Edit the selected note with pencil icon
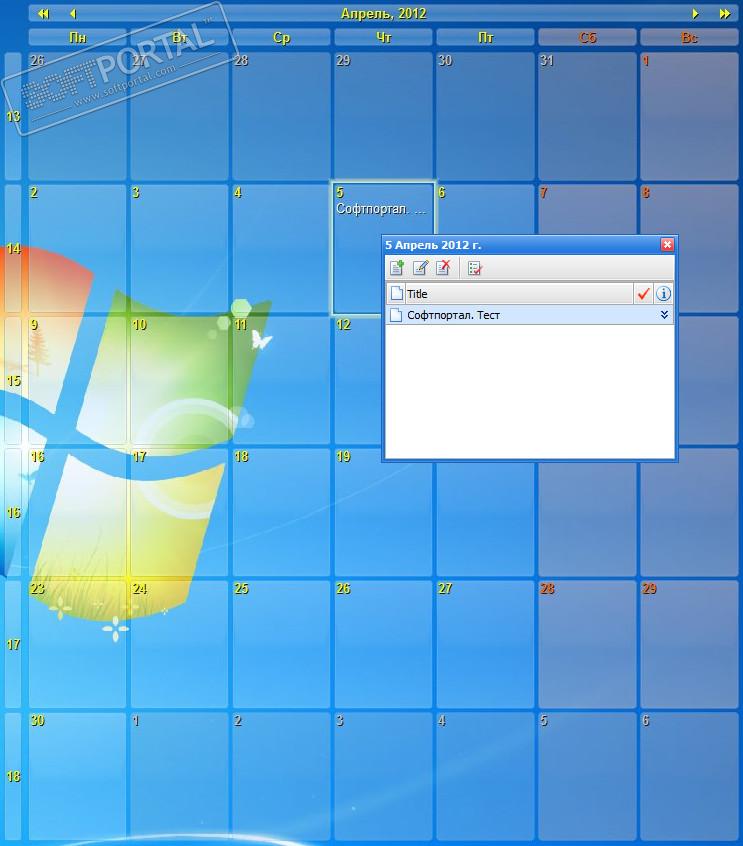743x846 pixels. [420, 268]
